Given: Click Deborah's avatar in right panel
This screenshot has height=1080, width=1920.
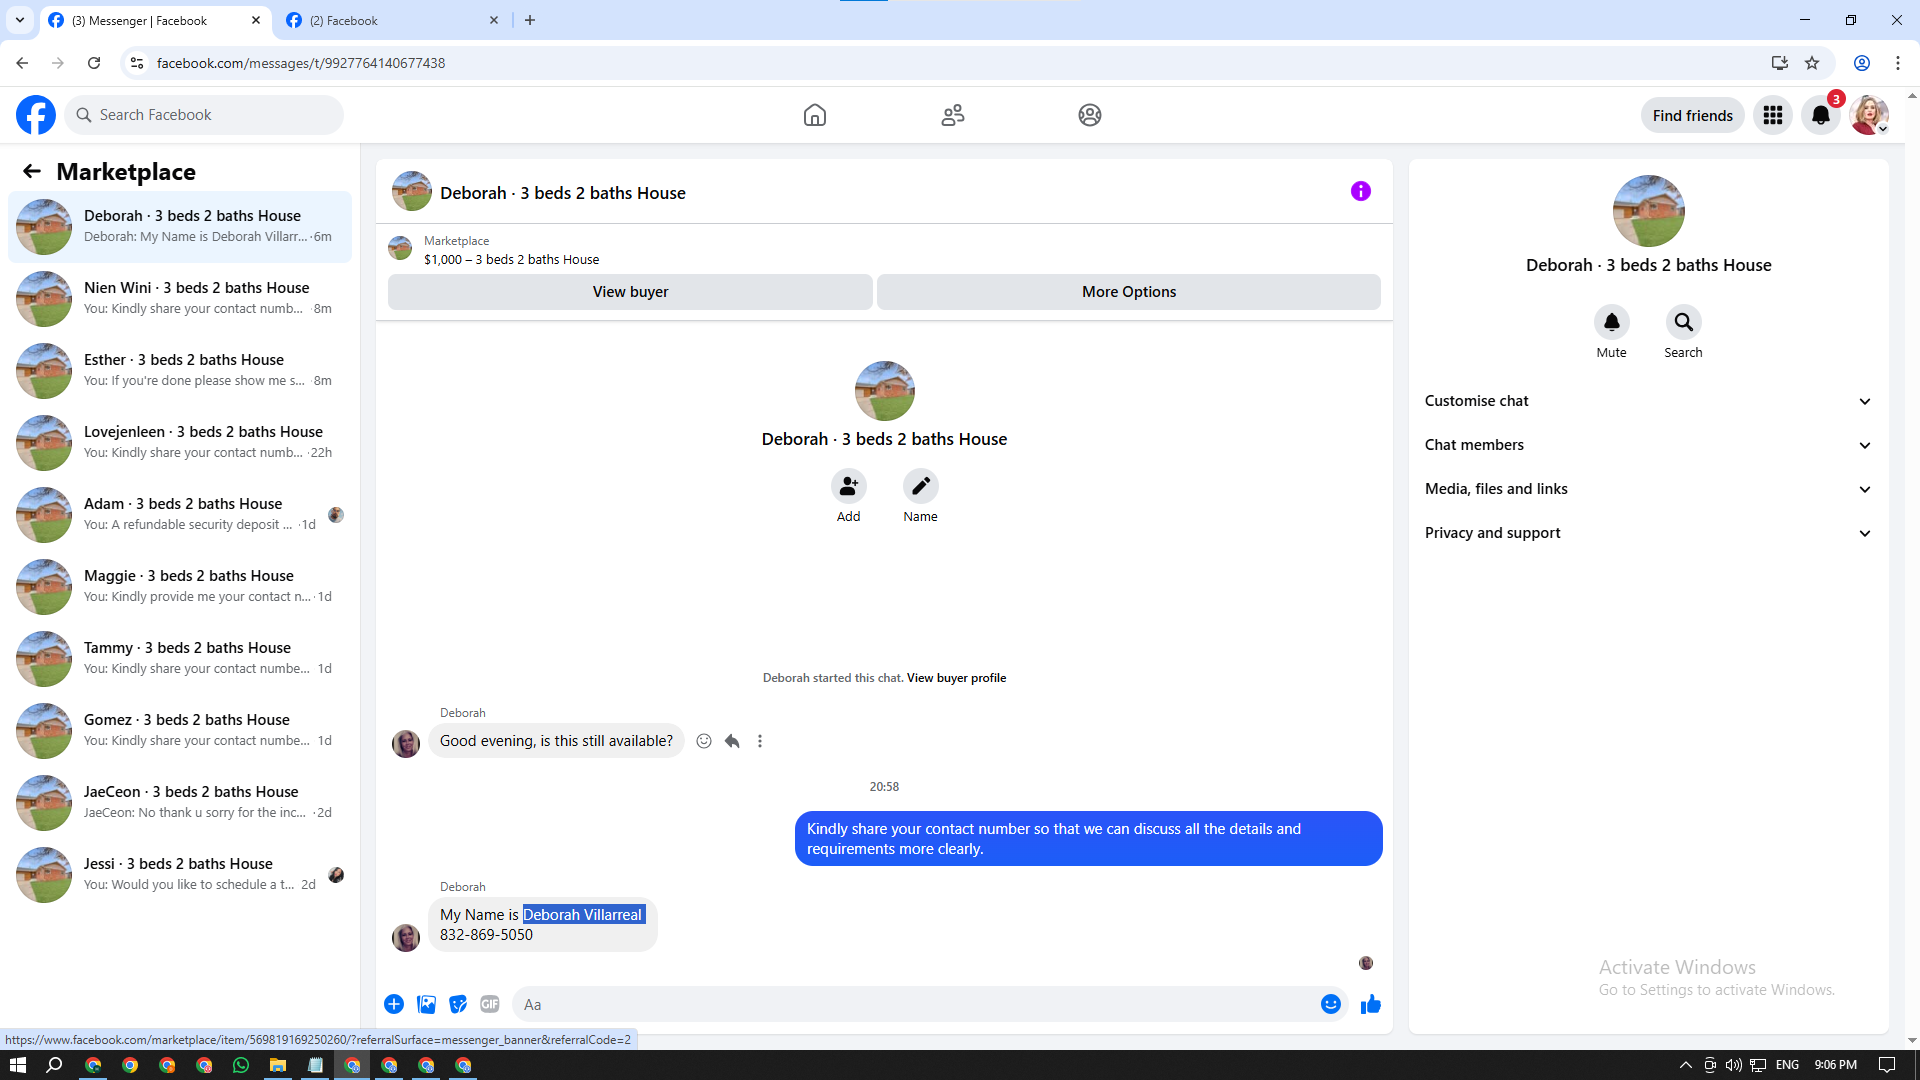Looking at the screenshot, I should pos(1648,211).
